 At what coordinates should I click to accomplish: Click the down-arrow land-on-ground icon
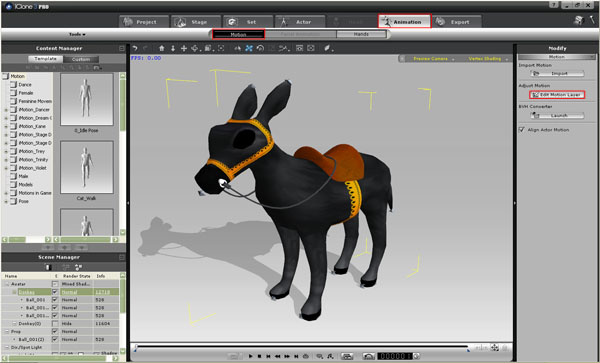pos(173,48)
